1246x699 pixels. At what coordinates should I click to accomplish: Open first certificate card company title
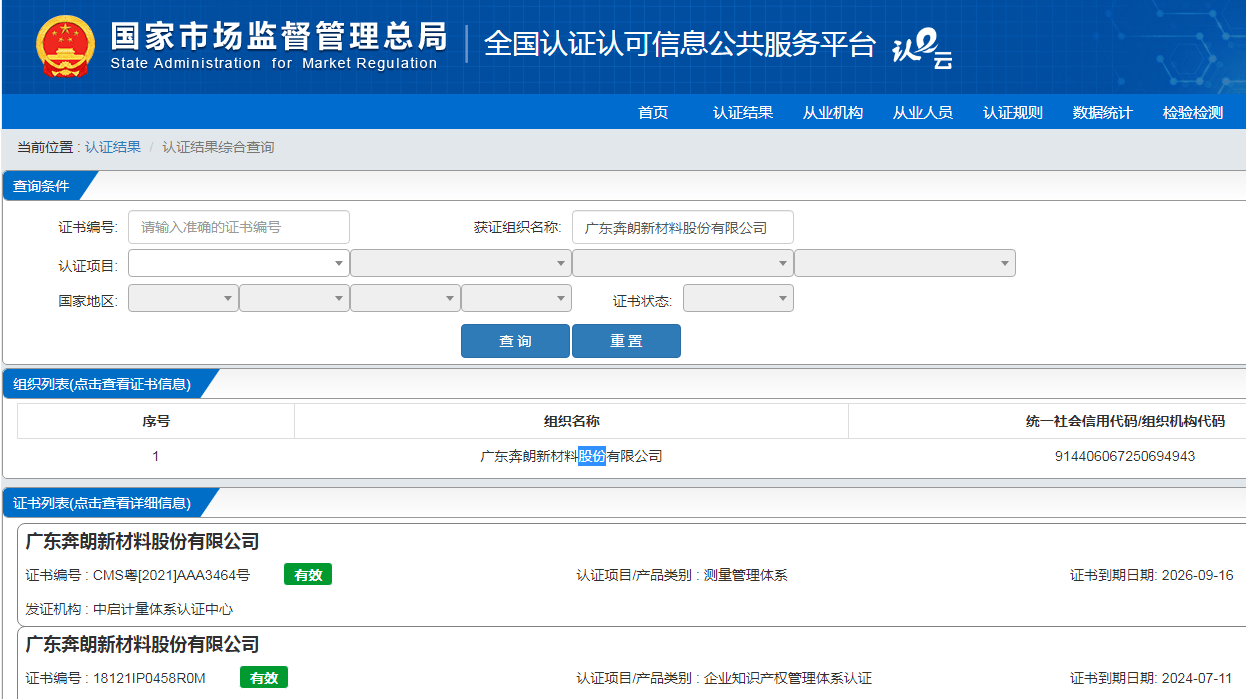pos(142,541)
